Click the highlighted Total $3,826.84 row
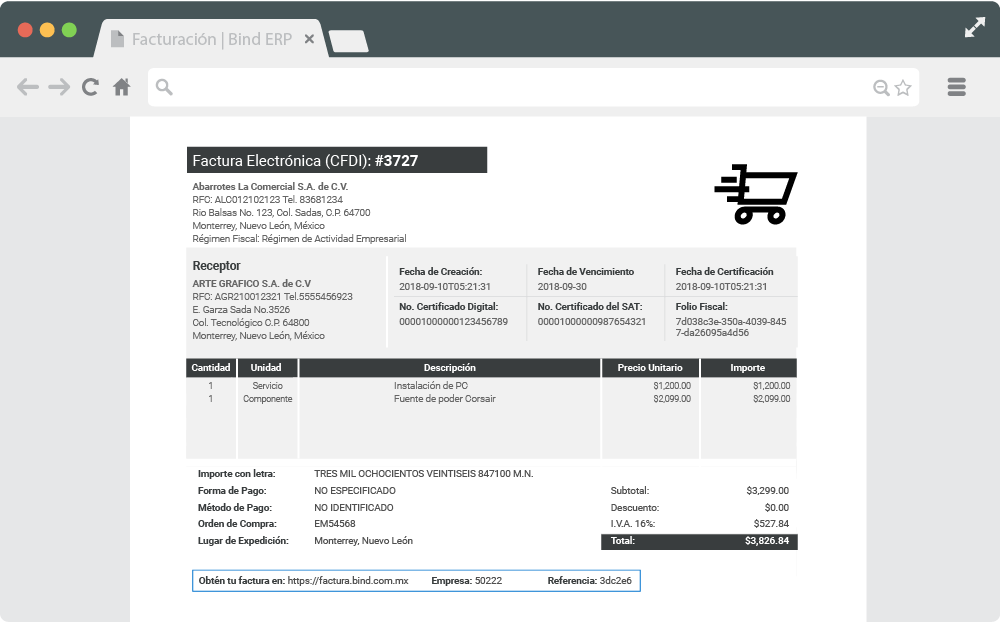The height and width of the screenshot is (623, 1000). pyautogui.click(x=698, y=541)
